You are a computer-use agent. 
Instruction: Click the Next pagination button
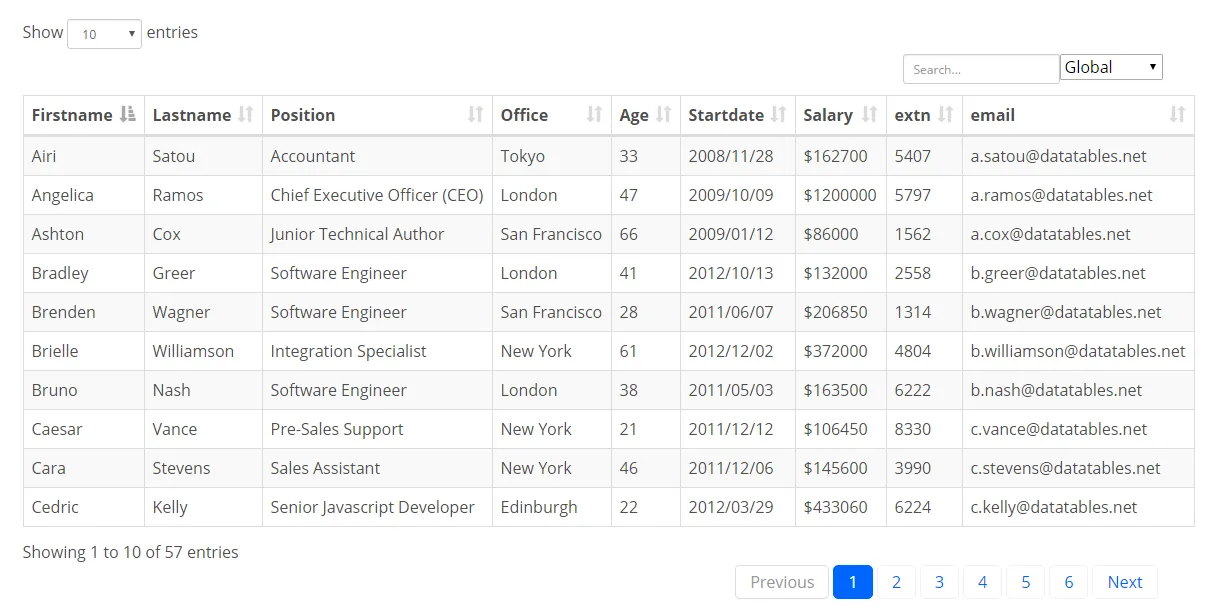(x=1125, y=582)
